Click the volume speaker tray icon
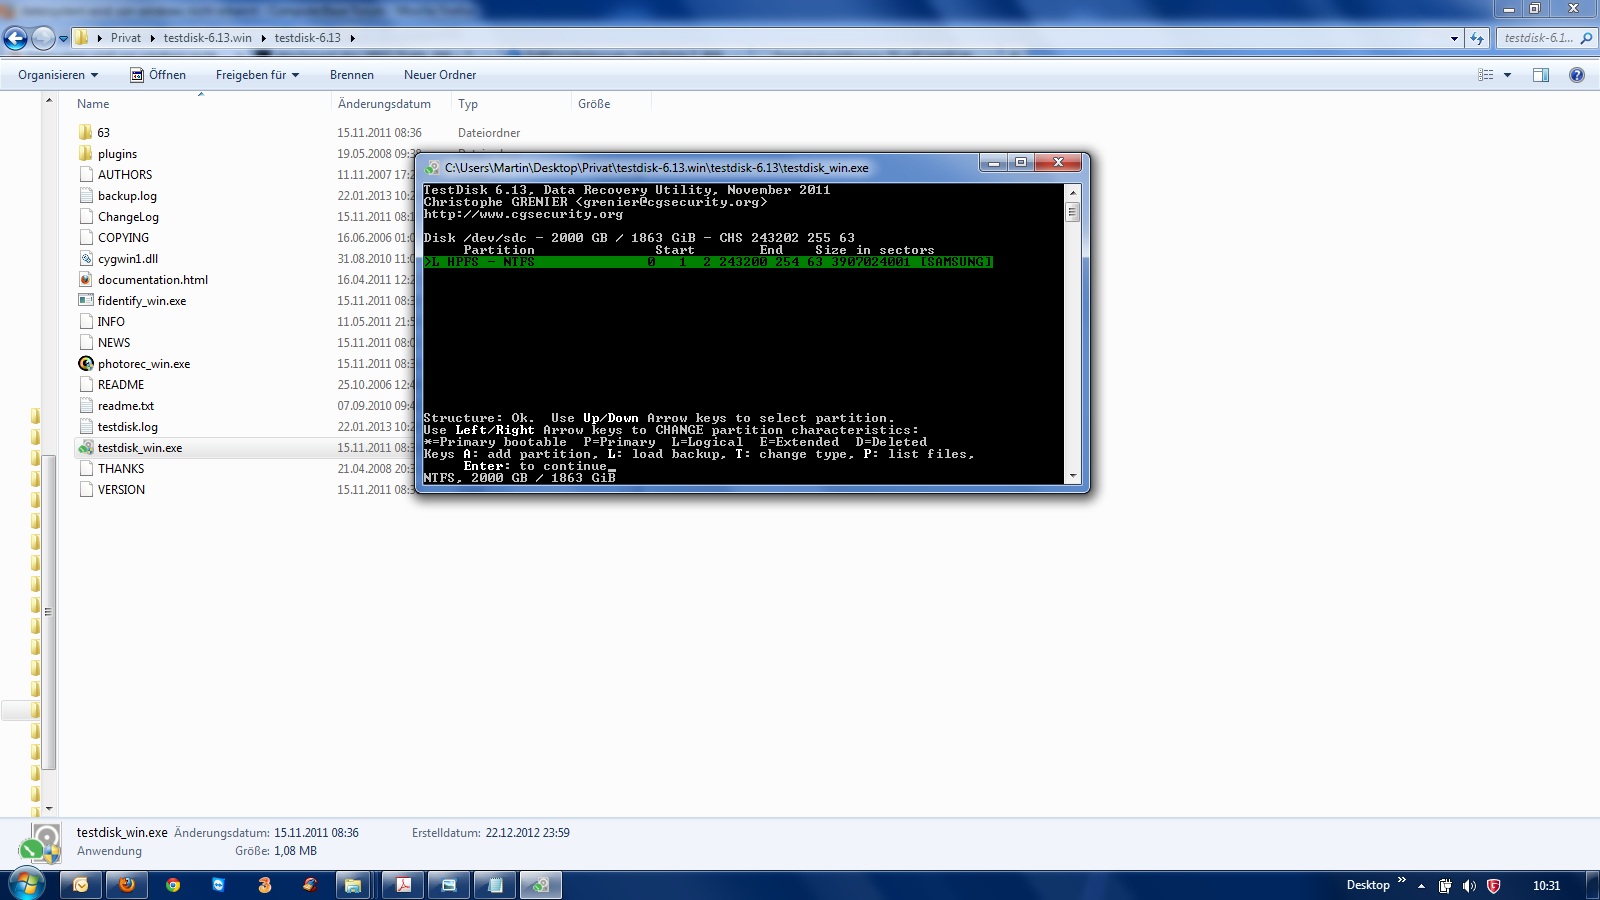Image resolution: width=1600 pixels, height=900 pixels. (1469, 886)
